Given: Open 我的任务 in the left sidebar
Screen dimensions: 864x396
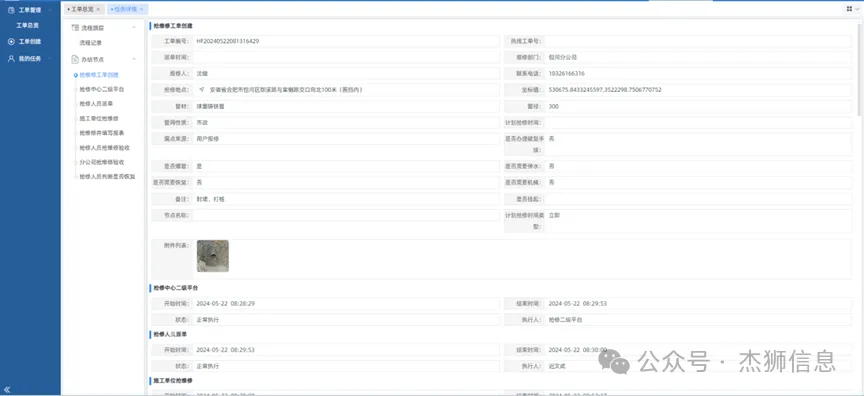Looking at the screenshot, I should (30, 58).
